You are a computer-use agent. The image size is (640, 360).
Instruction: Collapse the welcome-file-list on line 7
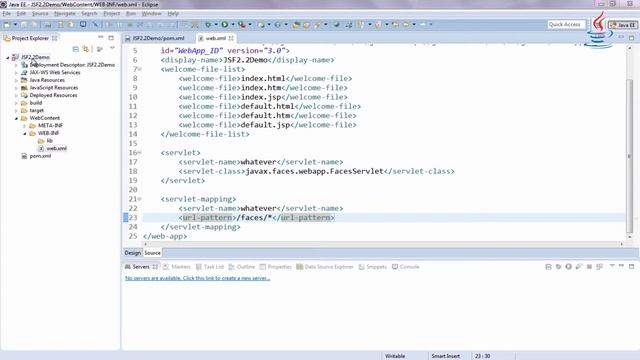140,69
